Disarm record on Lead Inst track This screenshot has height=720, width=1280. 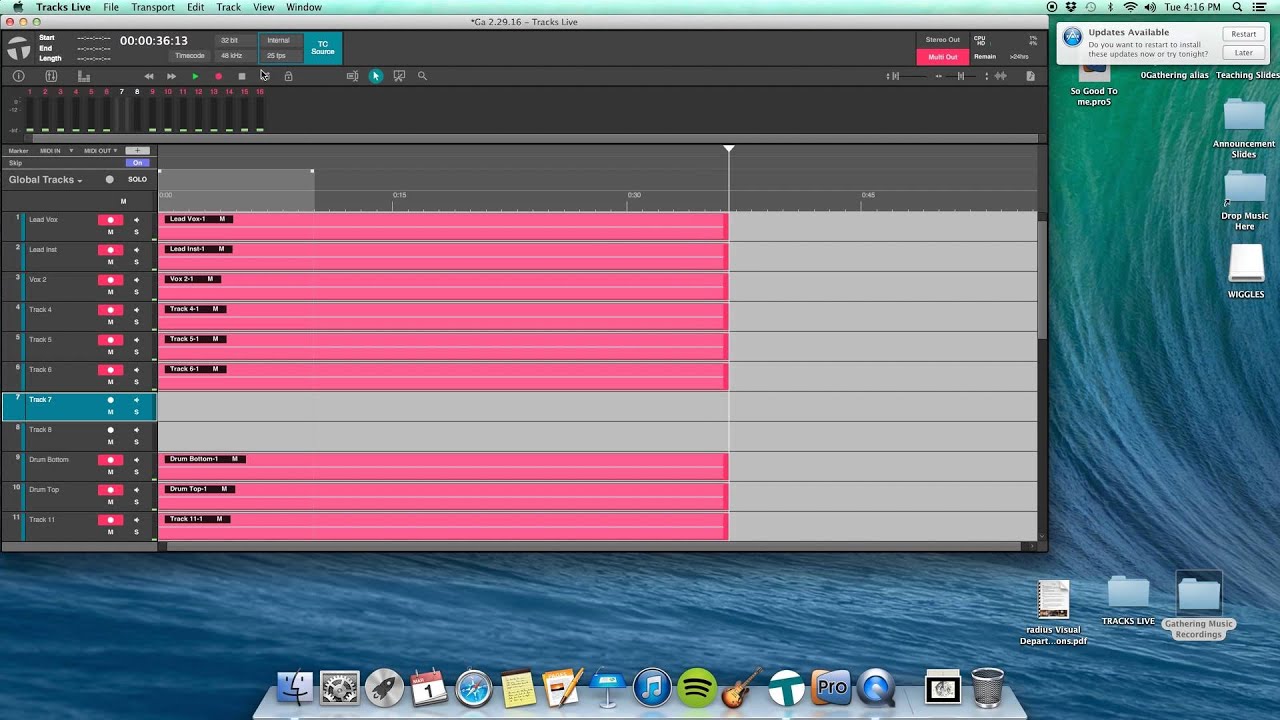point(110,250)
